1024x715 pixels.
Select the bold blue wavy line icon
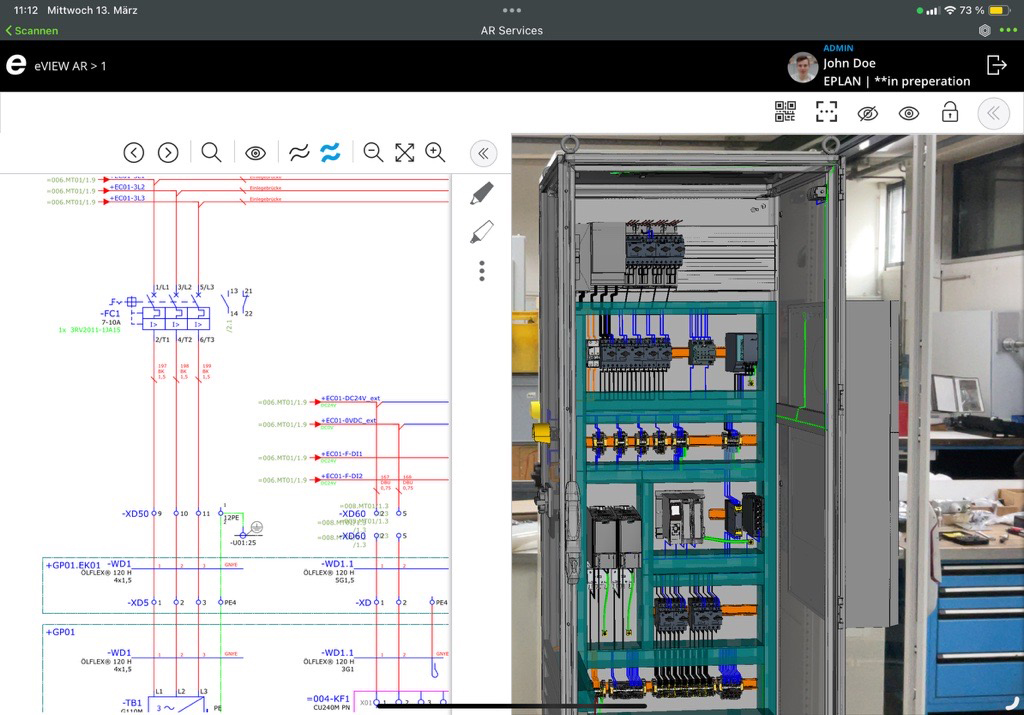pyautogui.click(x=330, y=152)
